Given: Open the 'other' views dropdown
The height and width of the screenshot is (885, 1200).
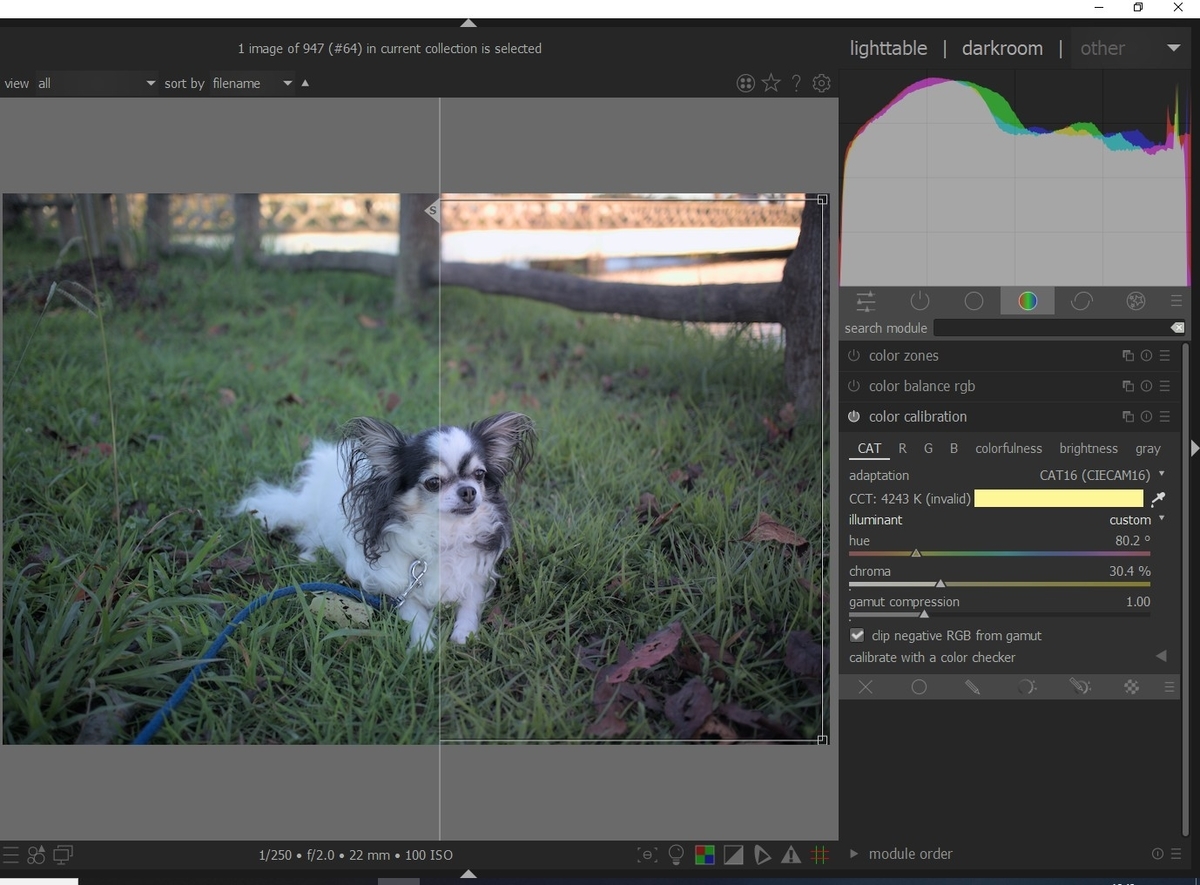Looking at the screenshot, I should 1130,48.
